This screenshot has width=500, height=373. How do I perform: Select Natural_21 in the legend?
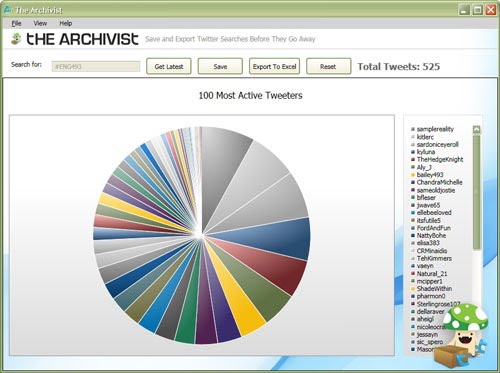[432, 274]
